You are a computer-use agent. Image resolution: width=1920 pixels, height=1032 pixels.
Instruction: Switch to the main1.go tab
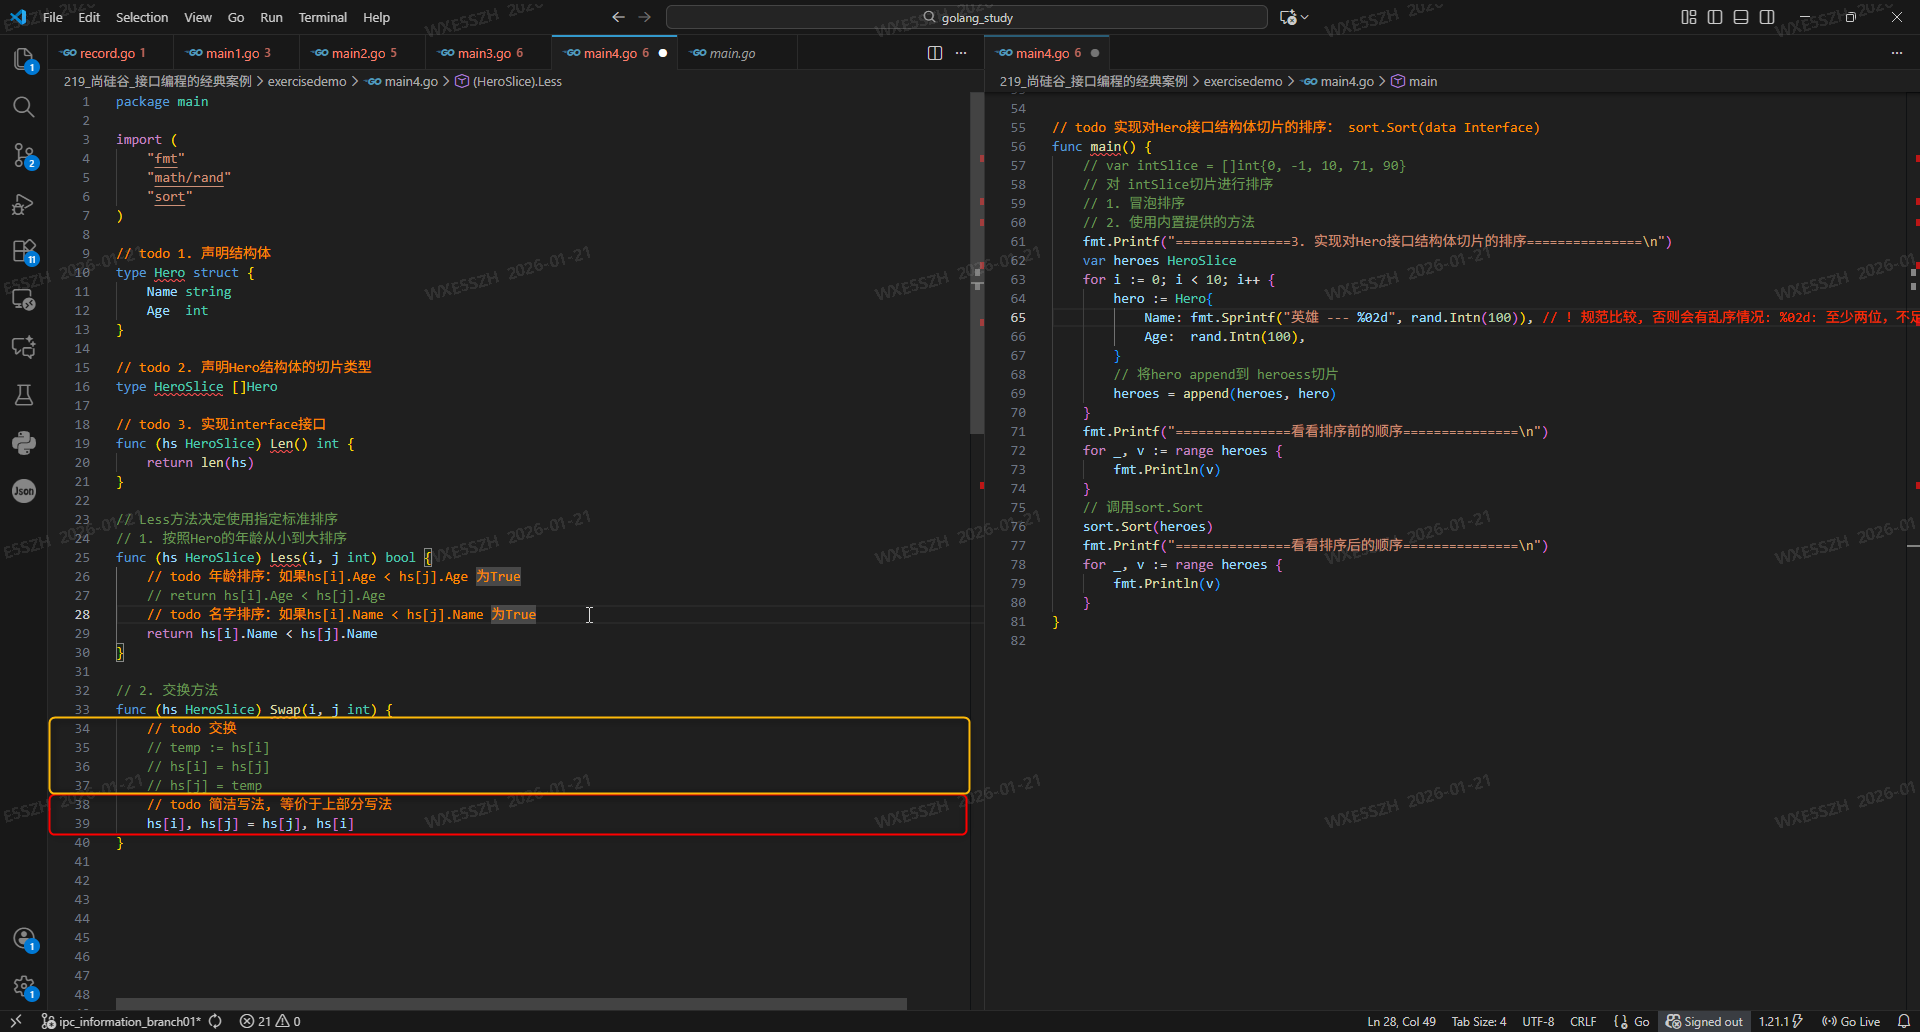click(236, 53)
